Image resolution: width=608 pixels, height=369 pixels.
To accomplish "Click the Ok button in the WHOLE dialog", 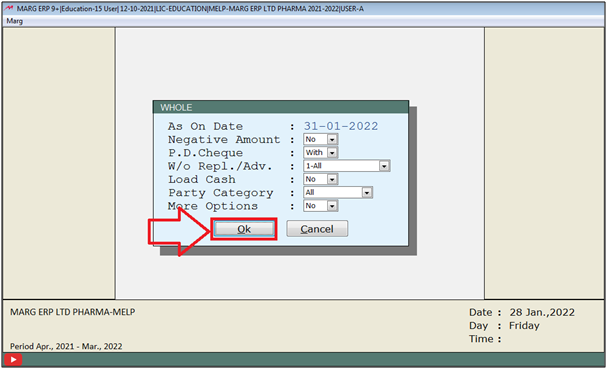I will 244,229.
